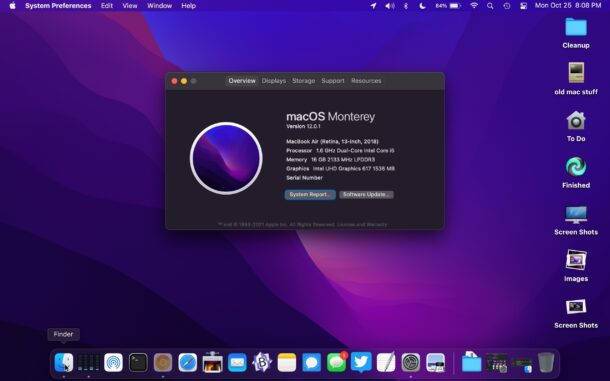
Task: Click the volume icon in menu bar
Action: pyautogui.click(x=390, y=6)
